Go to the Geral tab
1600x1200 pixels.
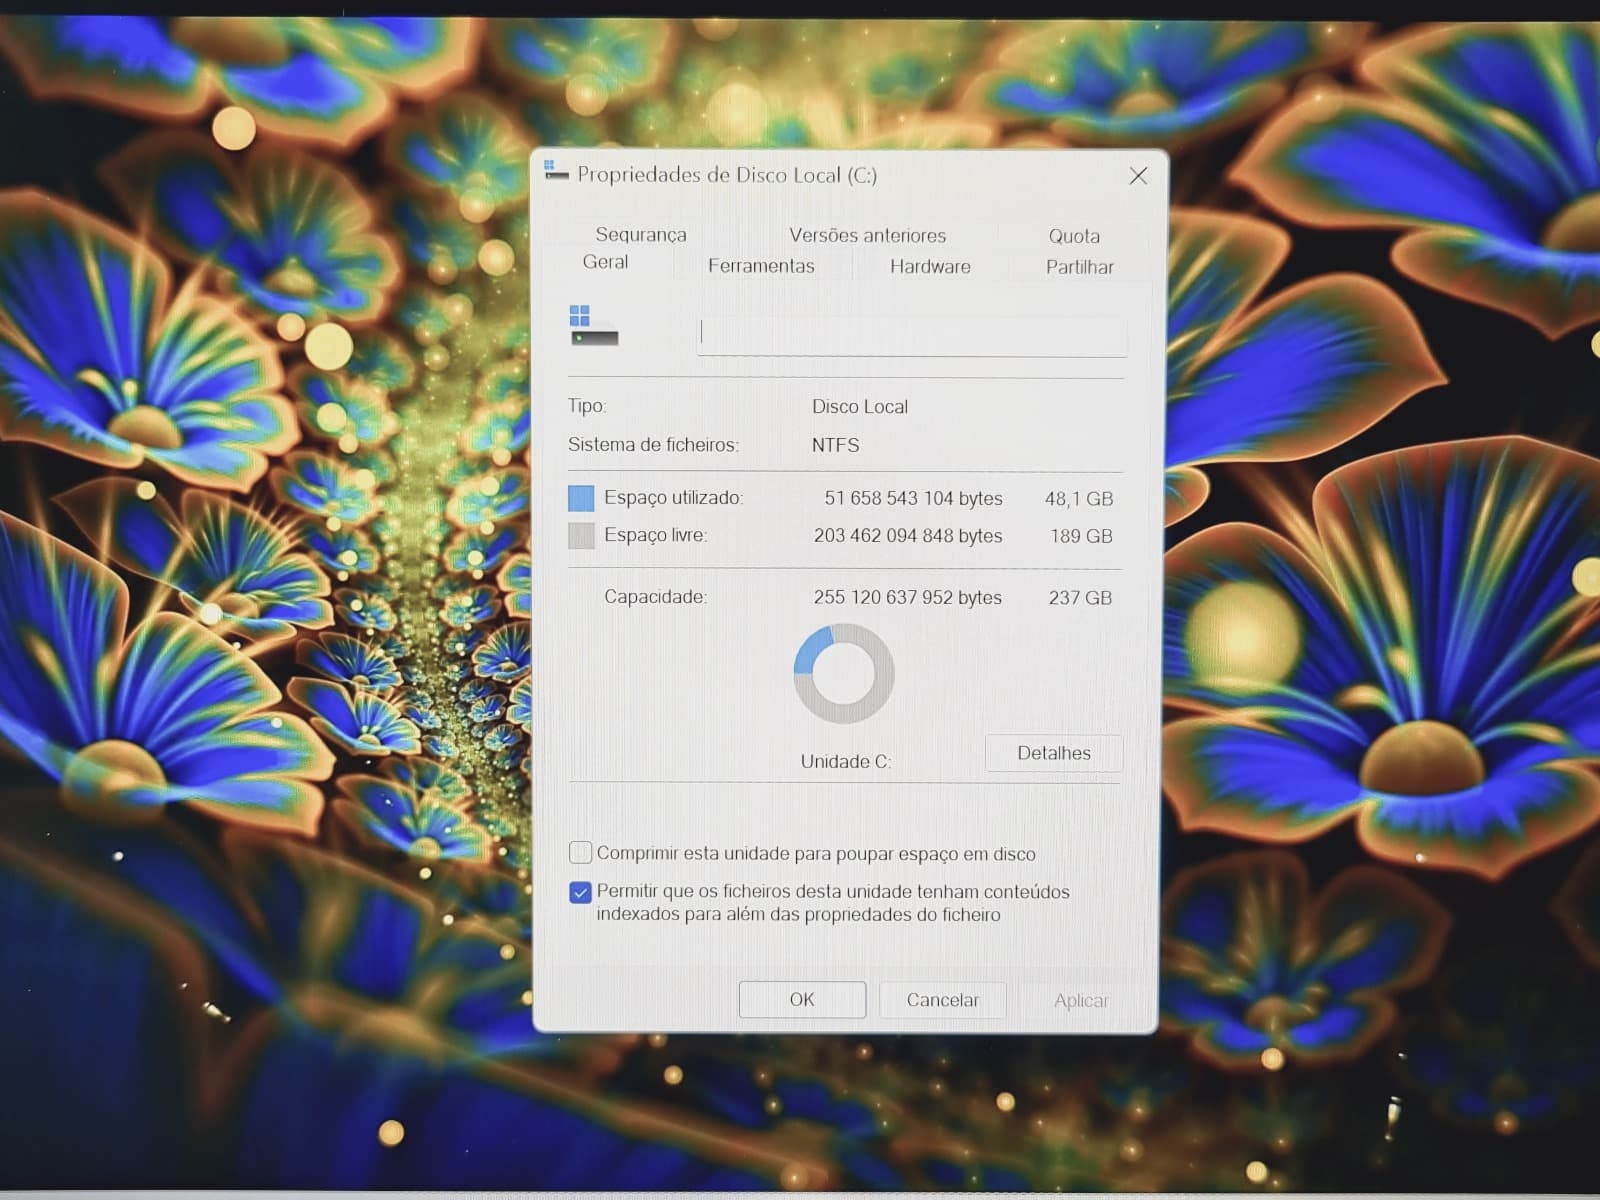[605, 262]
